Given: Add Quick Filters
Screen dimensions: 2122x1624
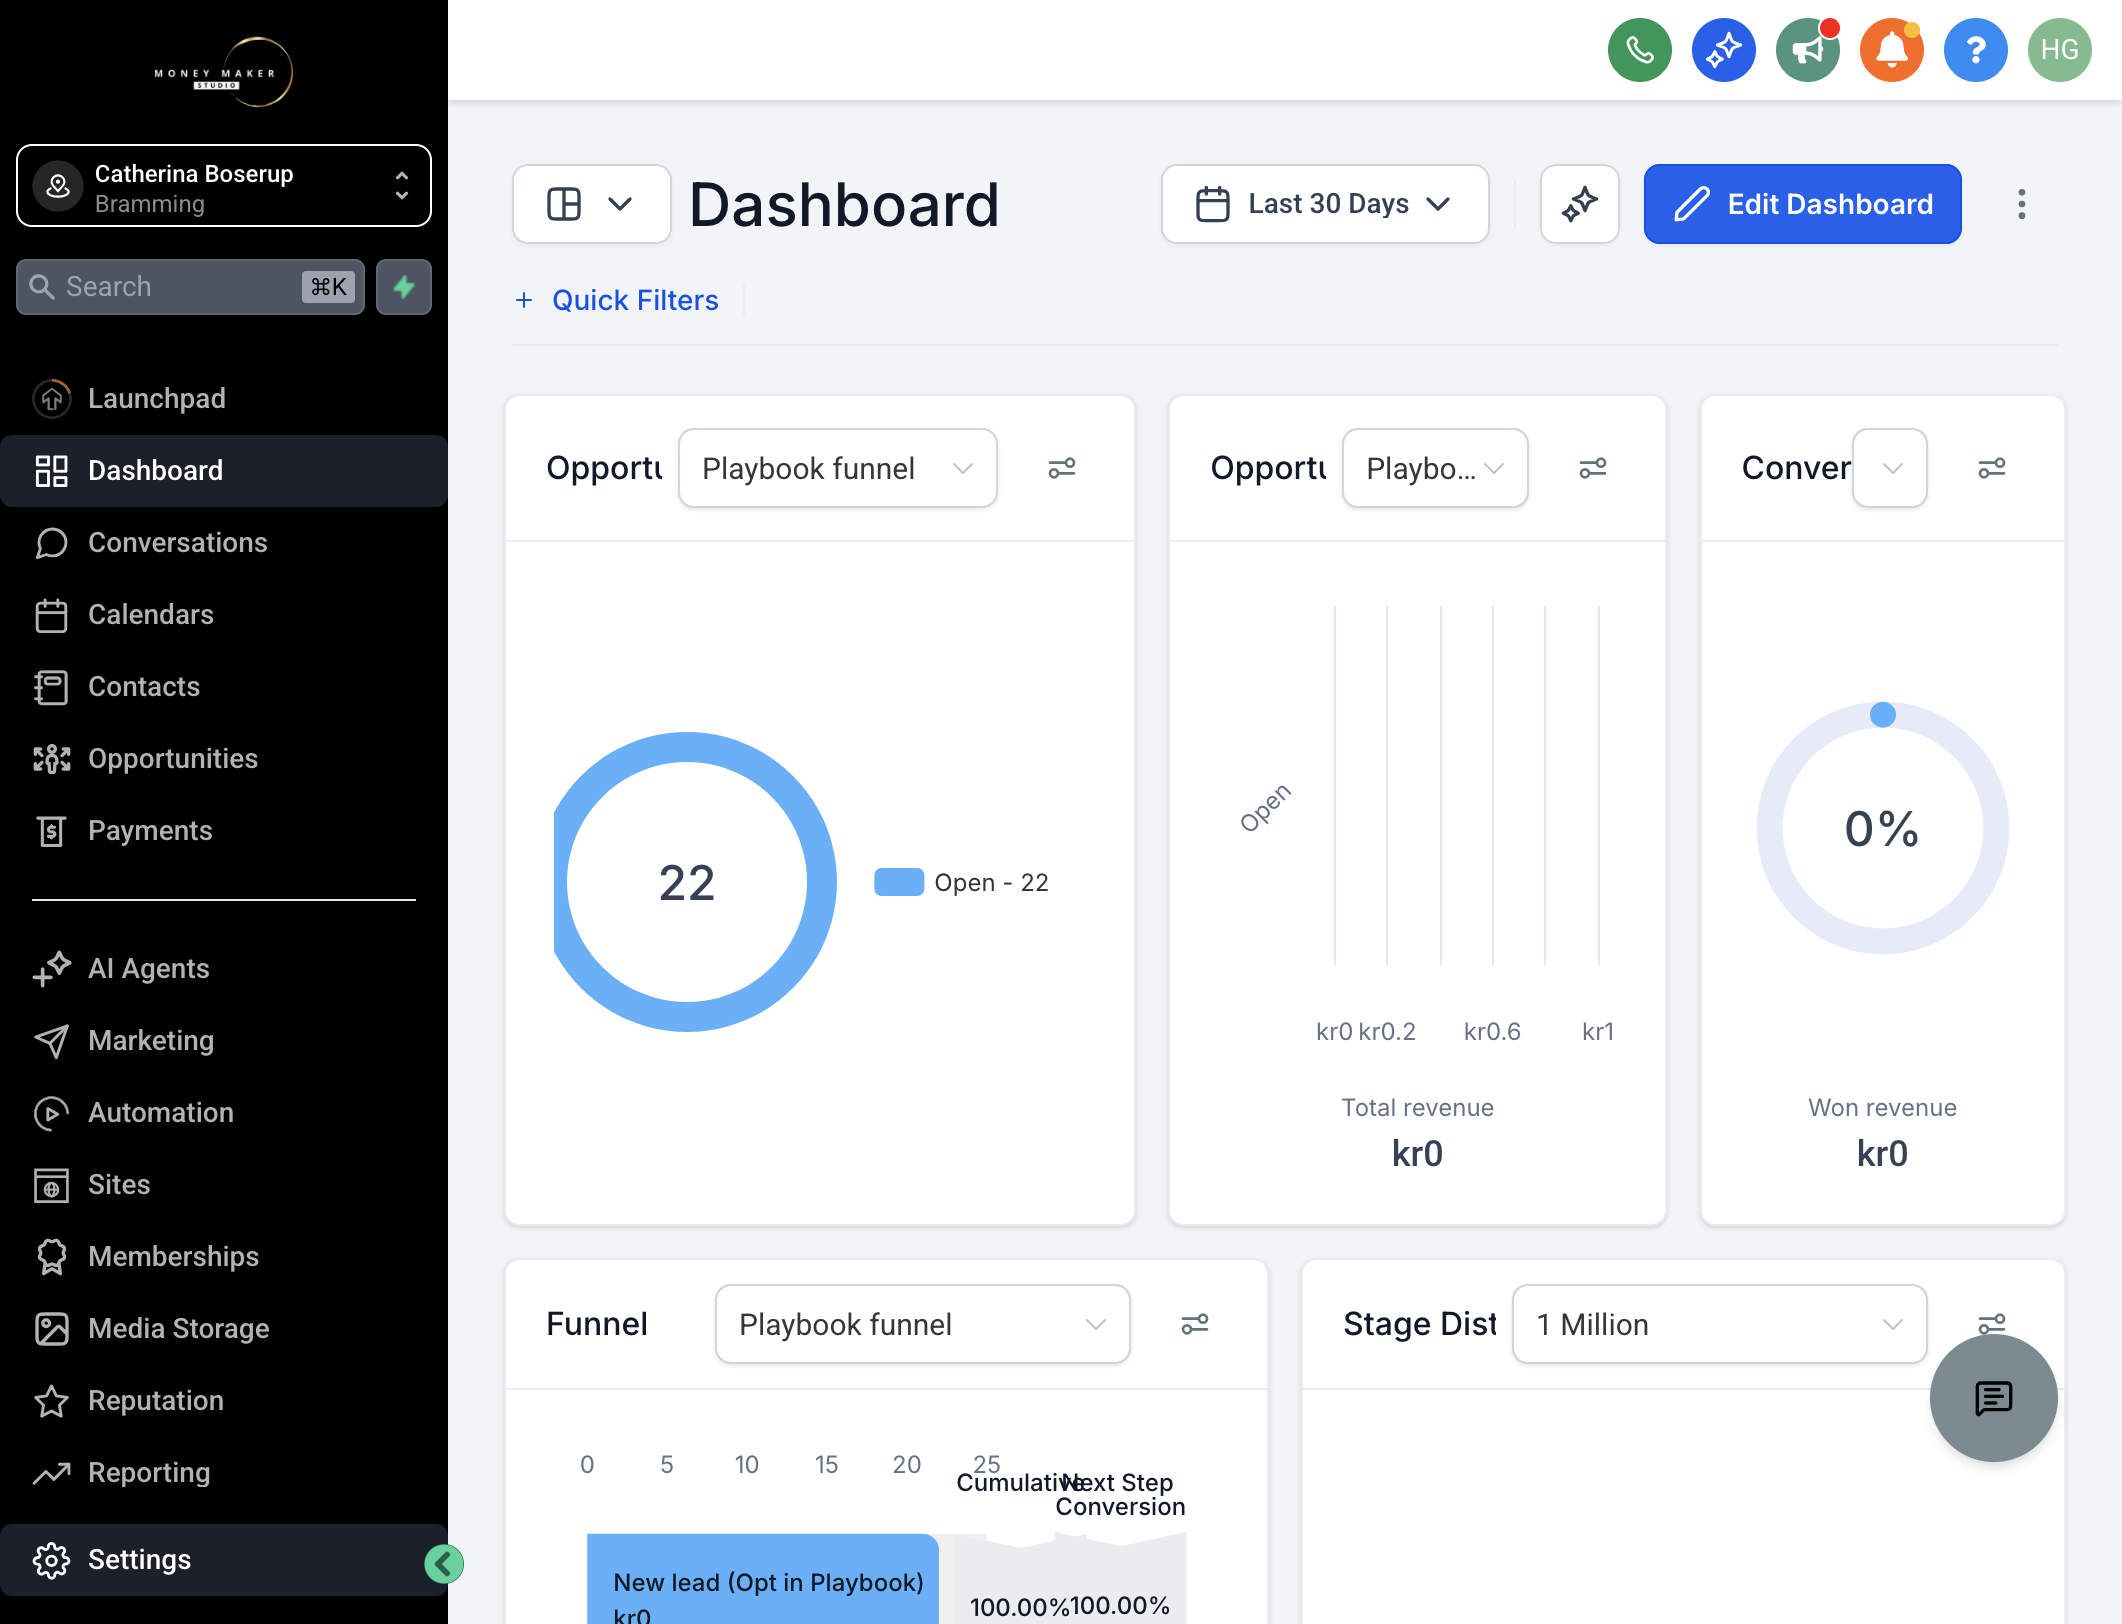Looking at the screenshot, I should [617, 300].
